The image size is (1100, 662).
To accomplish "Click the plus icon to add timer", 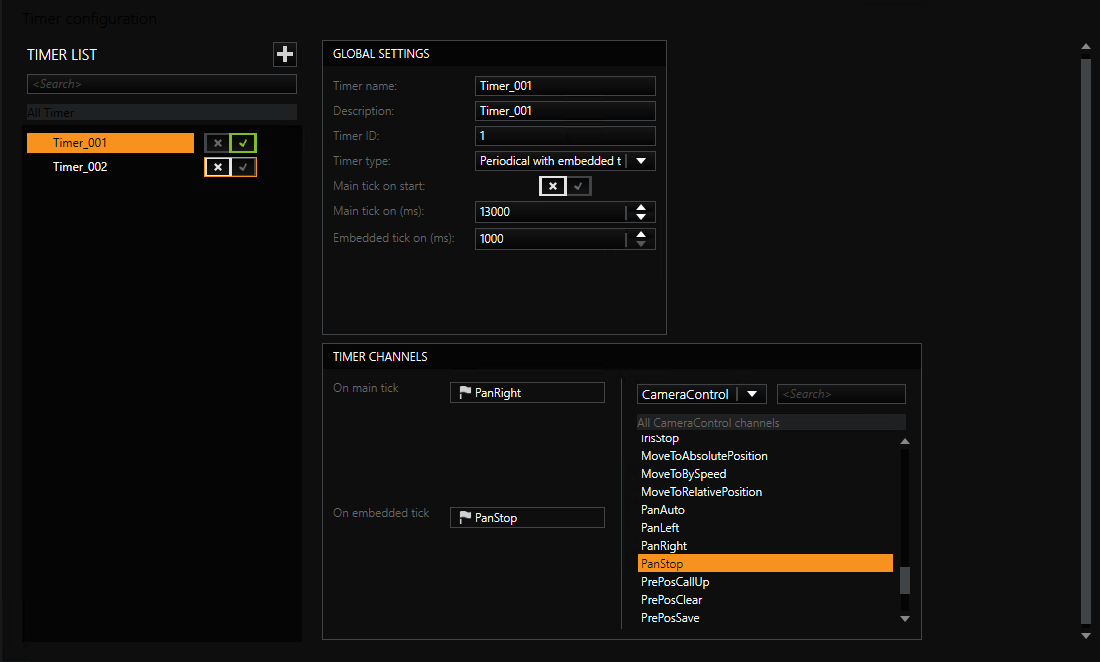I will 285,55.
